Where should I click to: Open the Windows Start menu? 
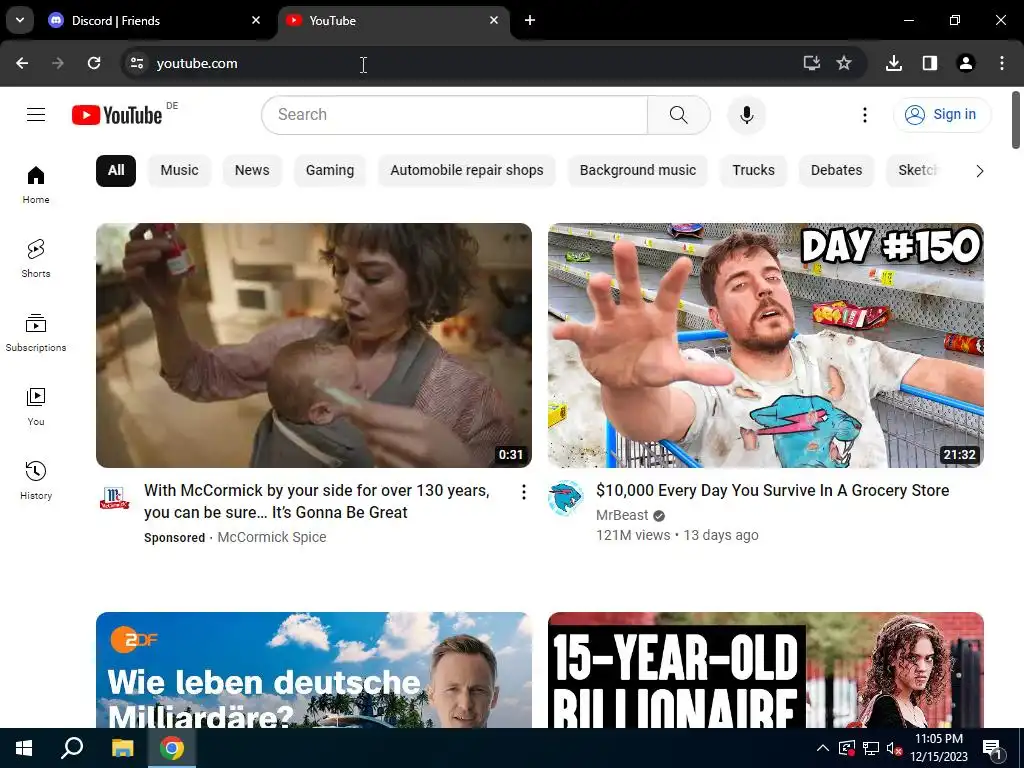click(24, 748)
